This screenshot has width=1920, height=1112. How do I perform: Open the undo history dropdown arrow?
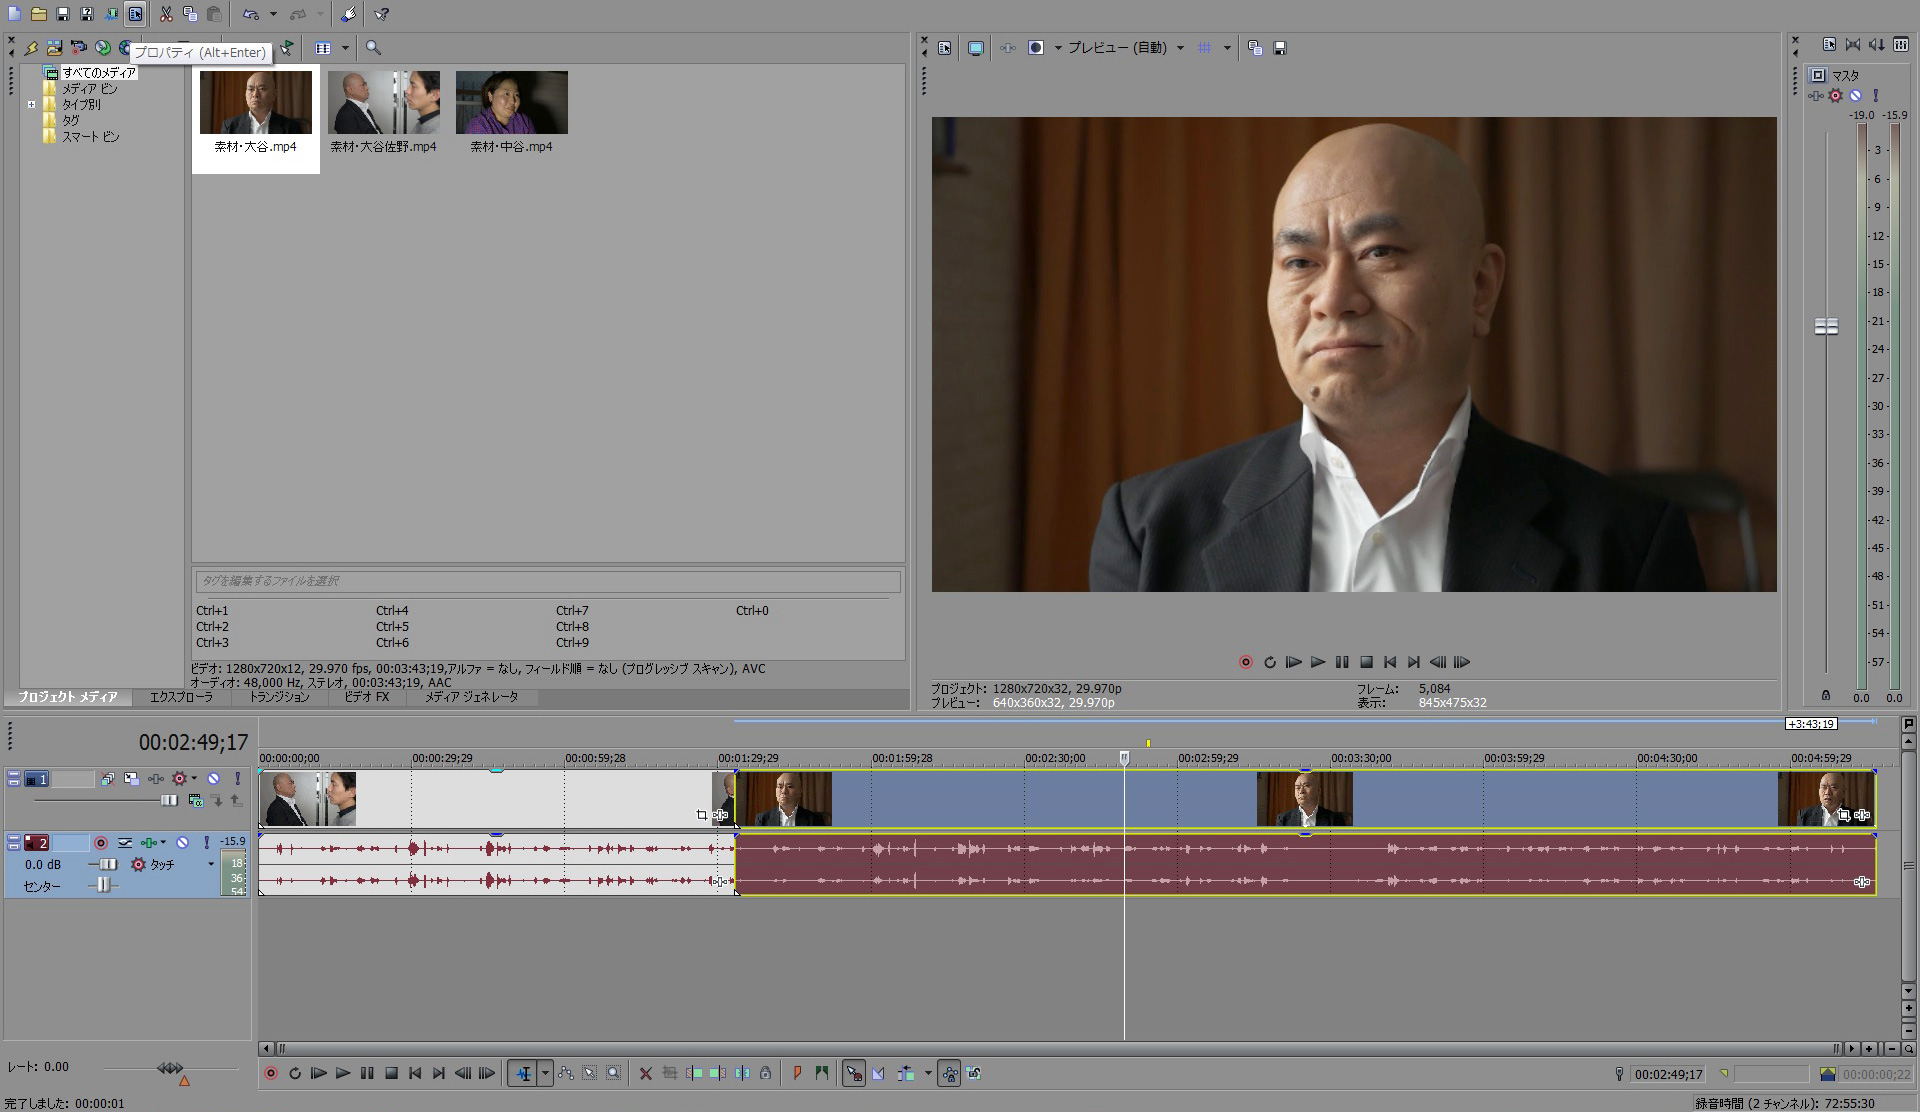[273, 14]
